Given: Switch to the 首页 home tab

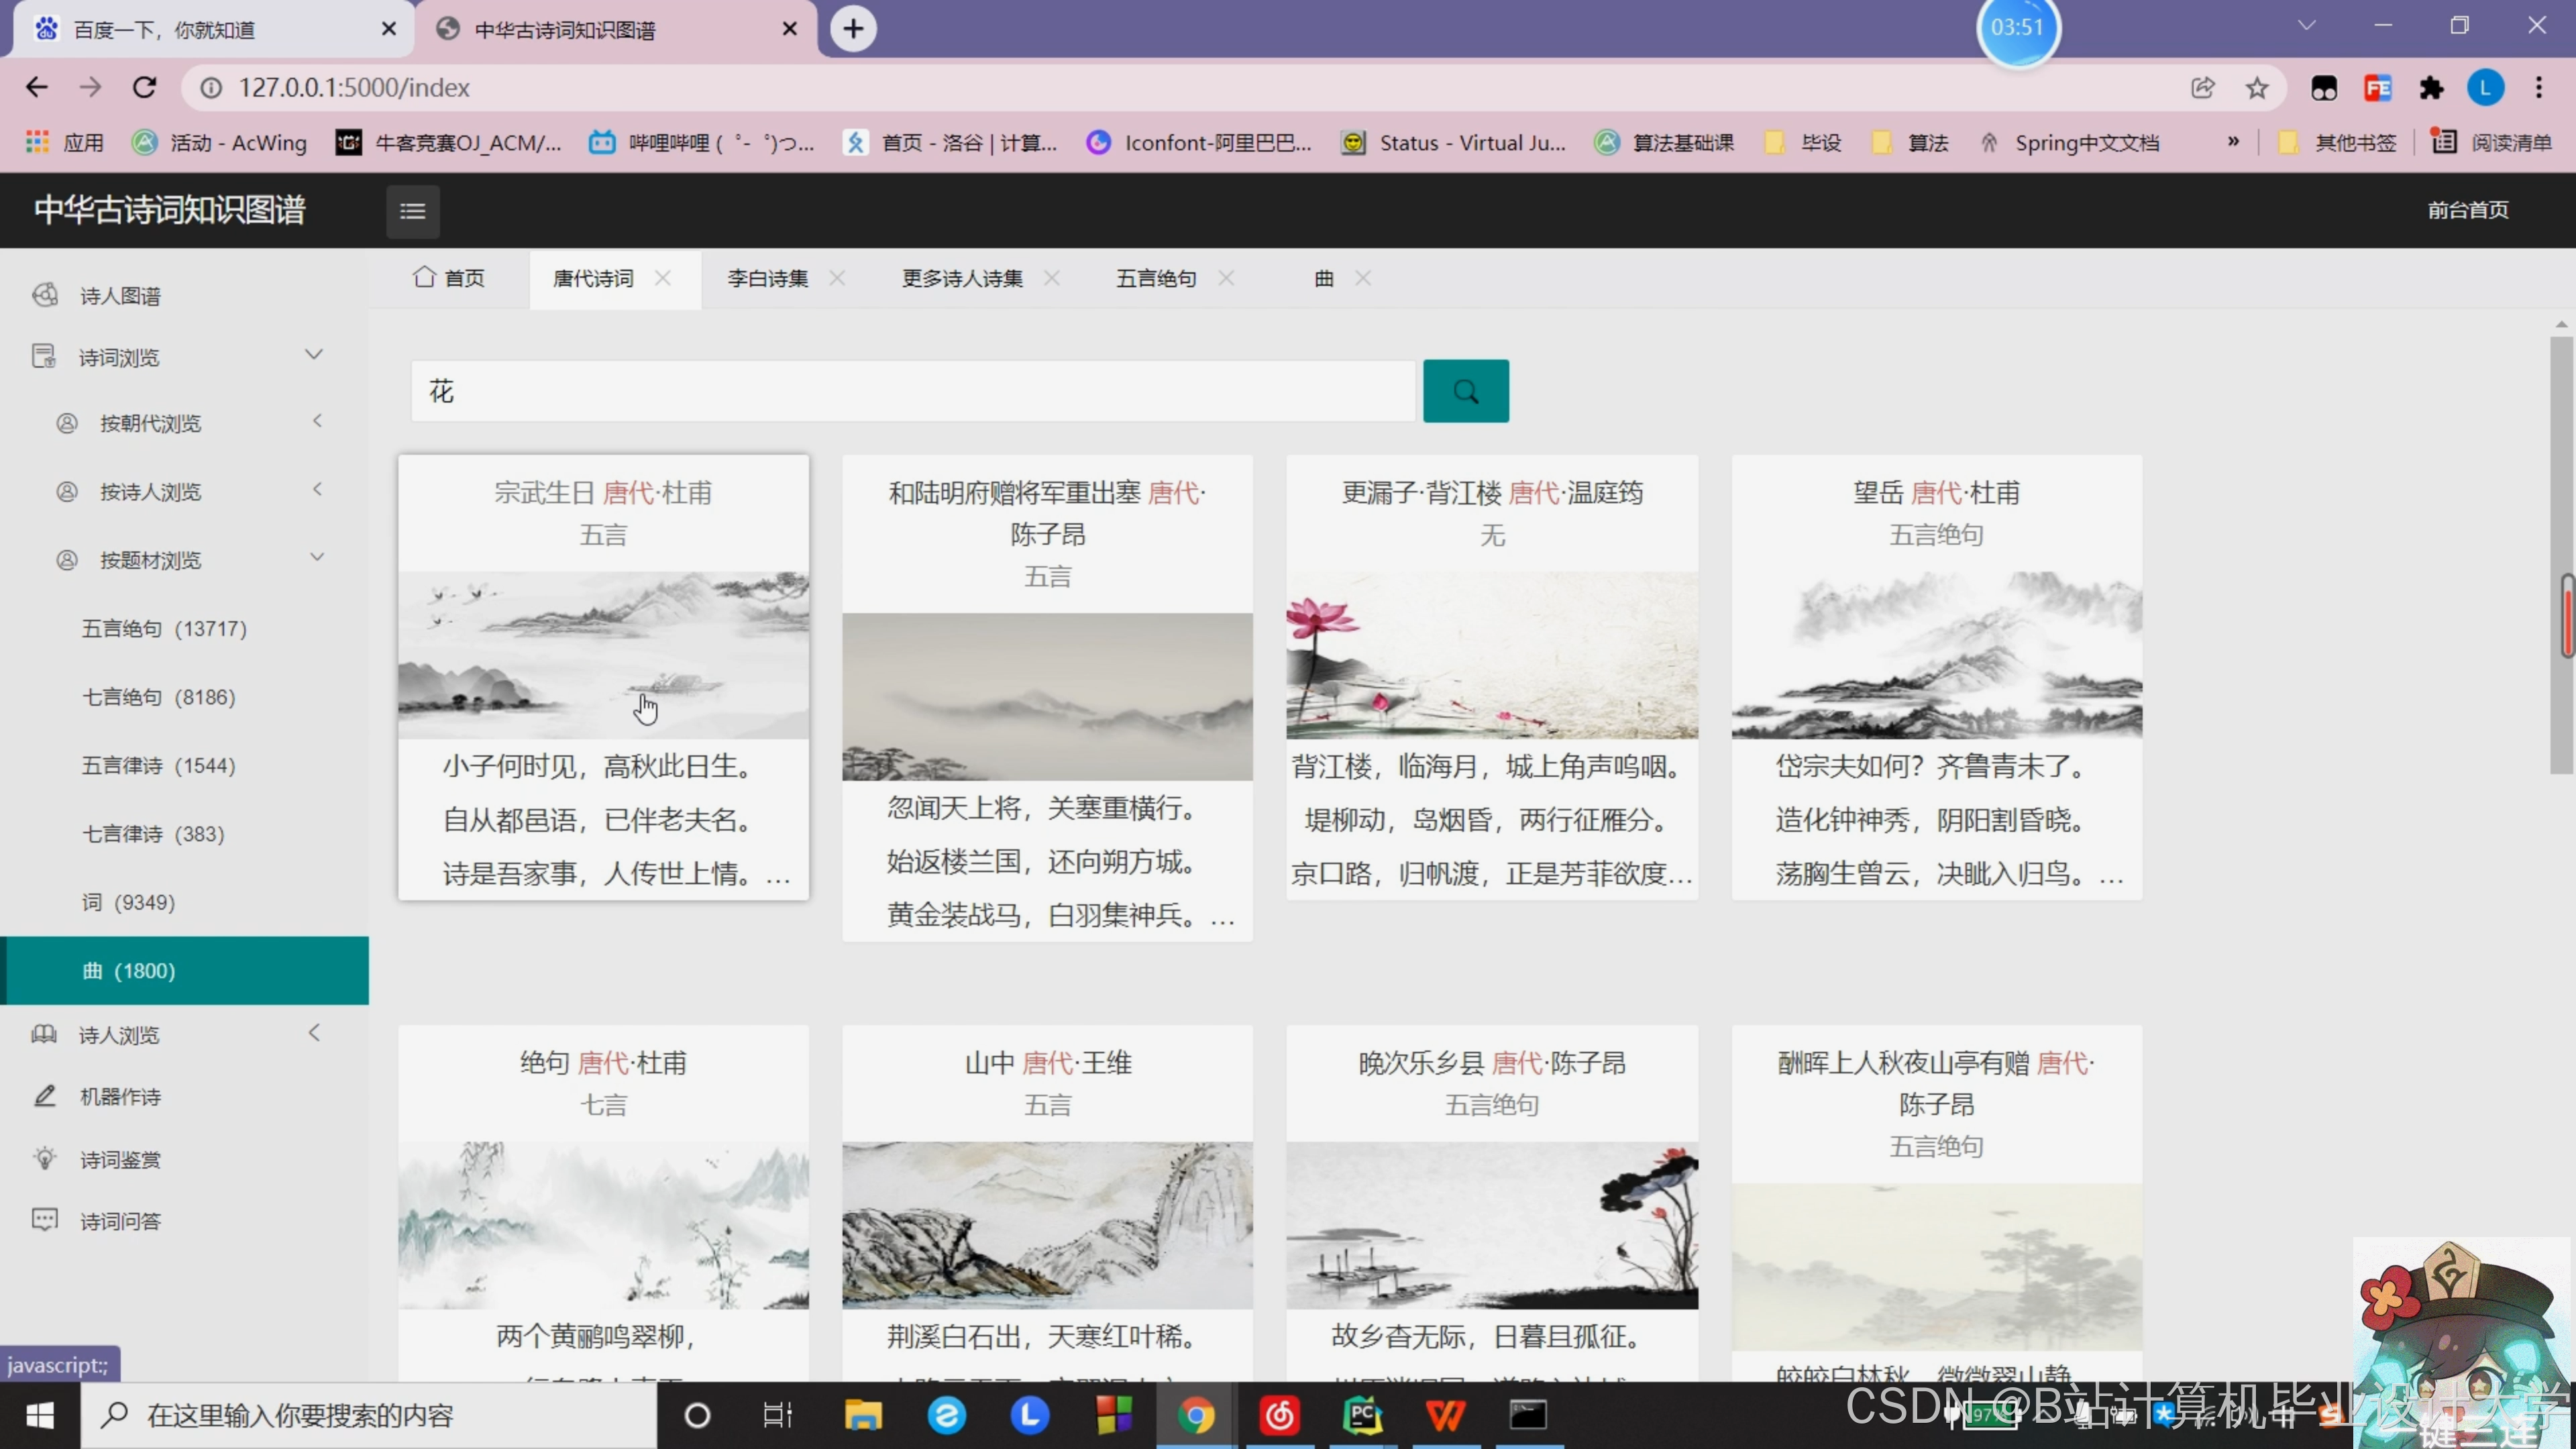Looking at the screenshot, I should click(x=449, y=278).
